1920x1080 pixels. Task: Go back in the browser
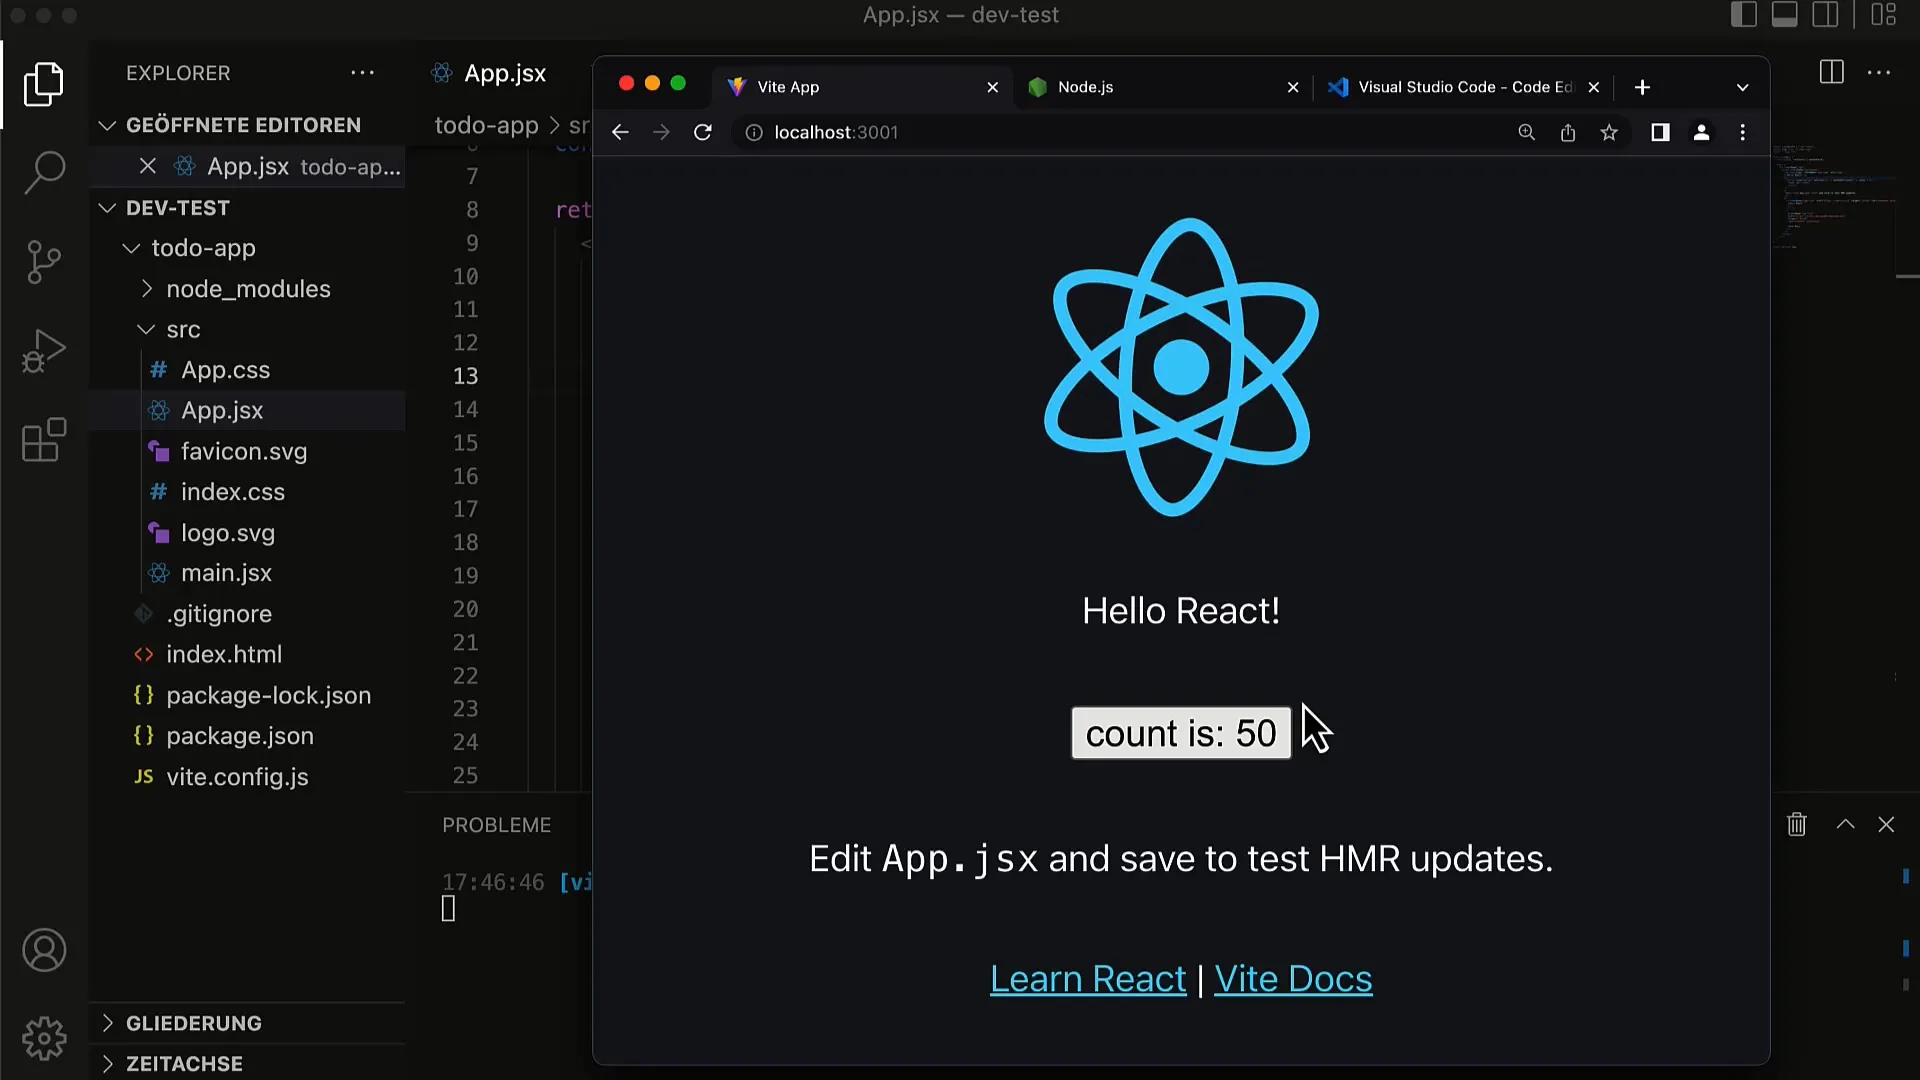(x=620, y=132)
